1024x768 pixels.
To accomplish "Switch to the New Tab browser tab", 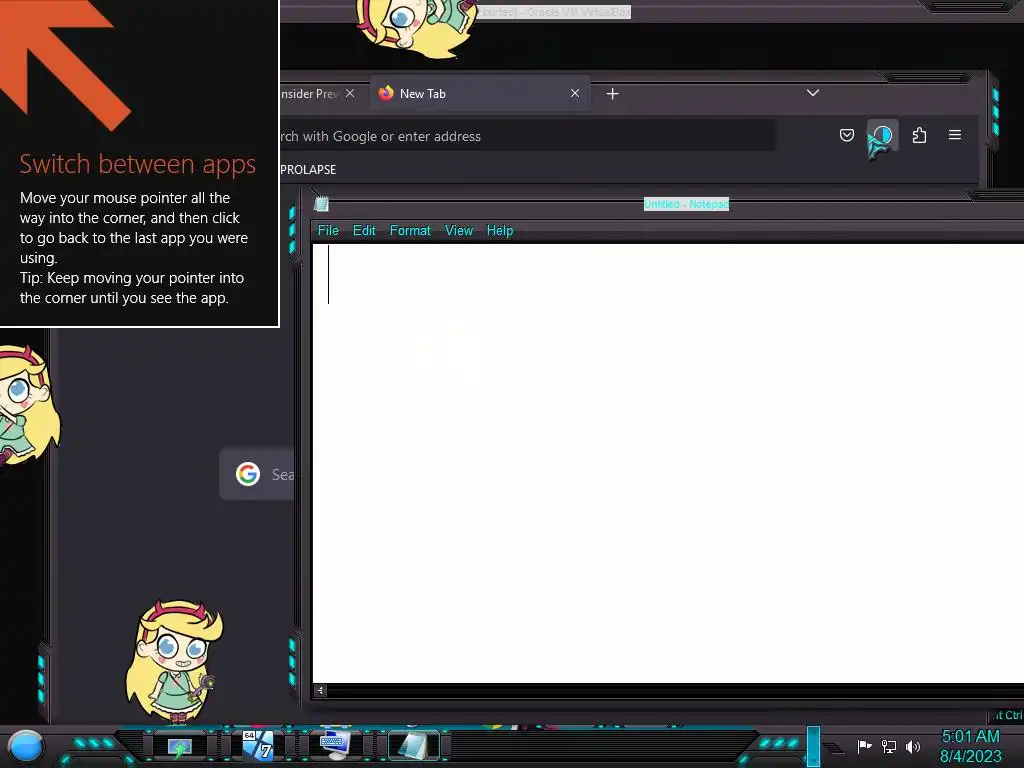I will pos(479,93).
